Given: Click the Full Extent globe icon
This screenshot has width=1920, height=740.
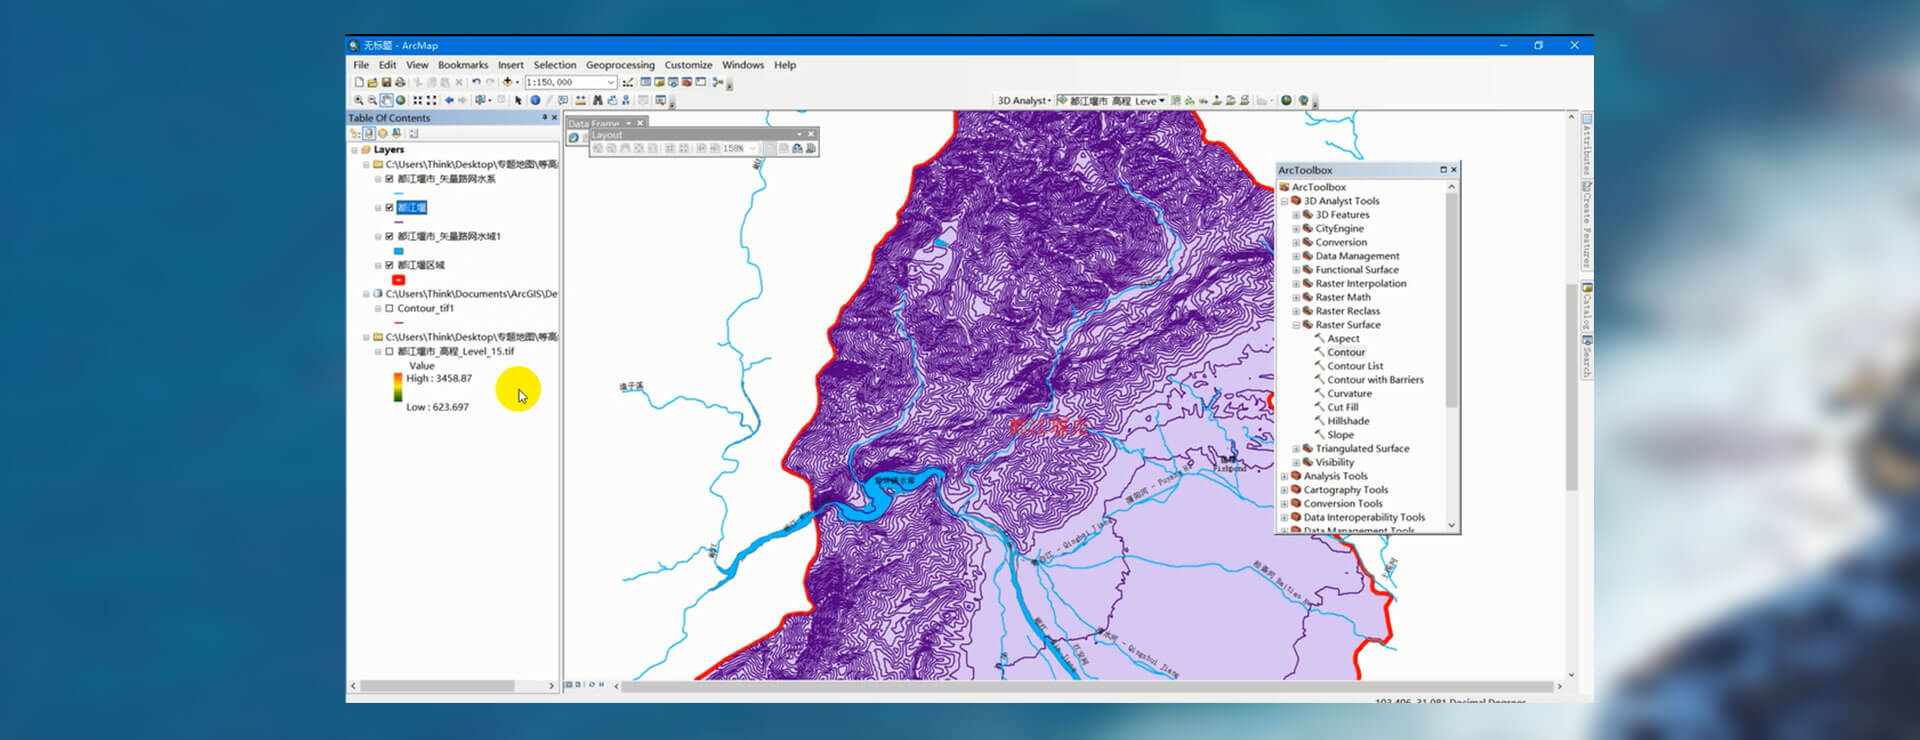Looking at the screenshot, I should [400, 100].
